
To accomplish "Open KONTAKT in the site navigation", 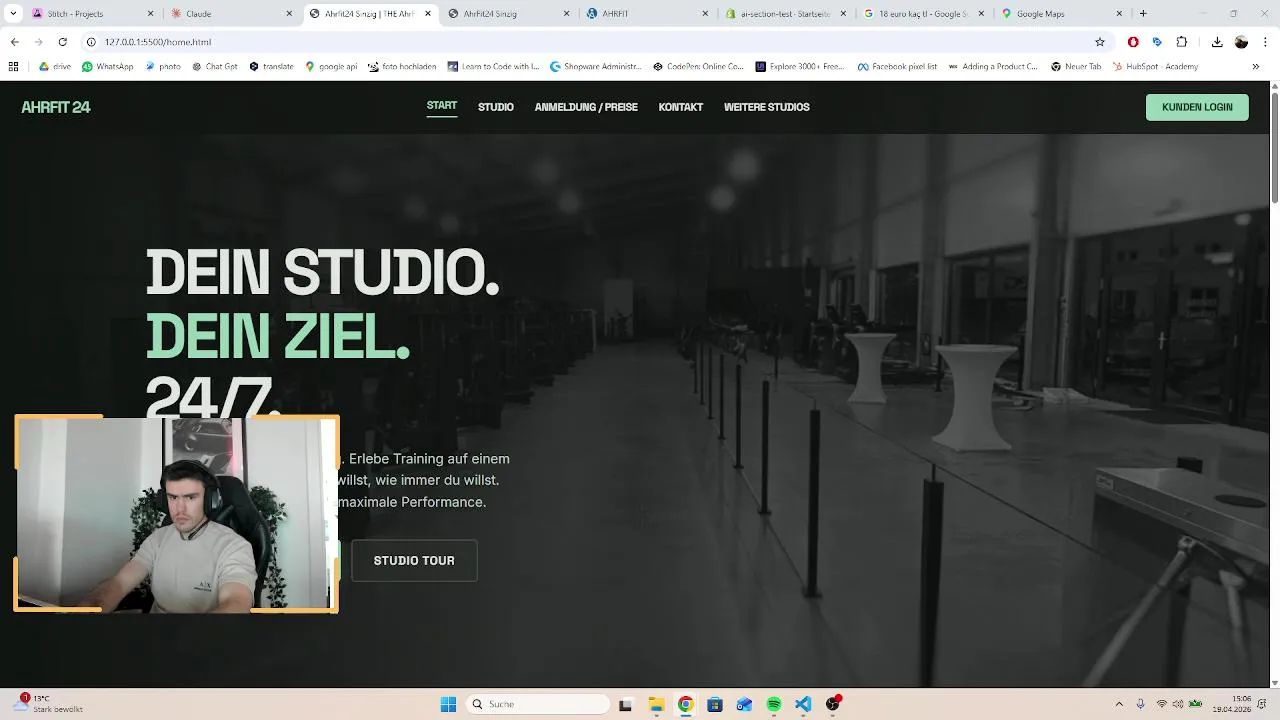I will [x=681, y=107].
